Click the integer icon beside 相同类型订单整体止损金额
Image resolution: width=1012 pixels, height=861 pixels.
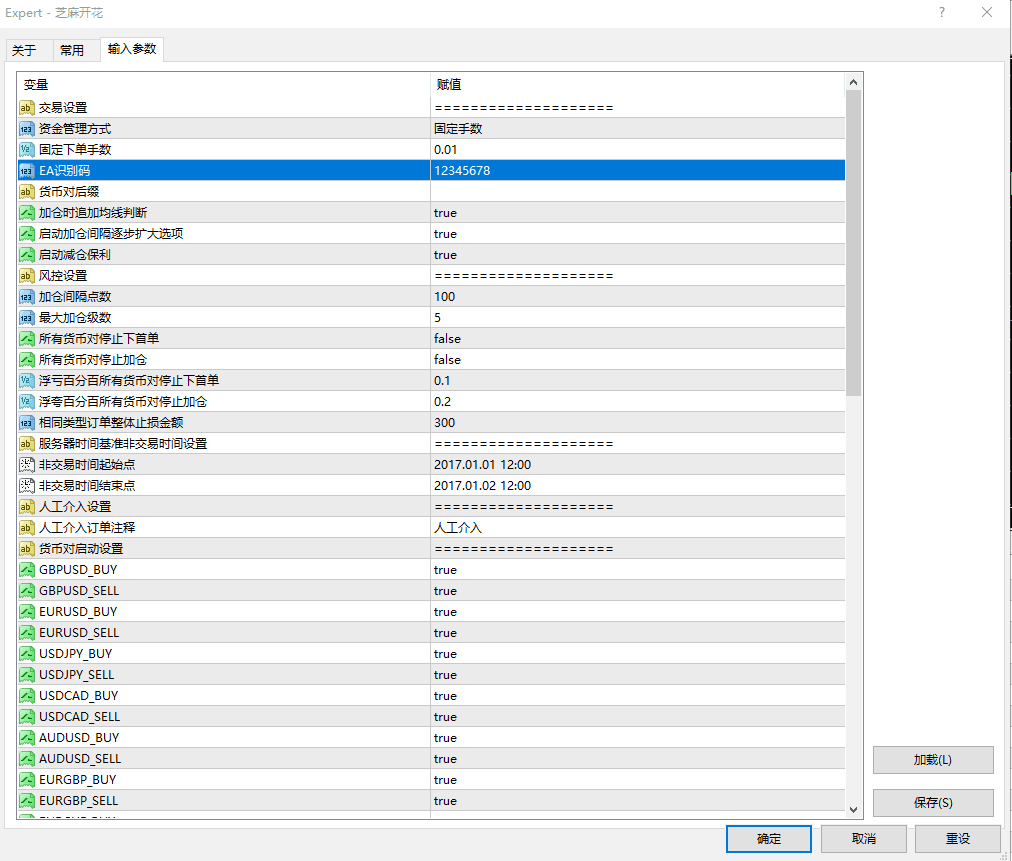pyautogui.click(x=26, y=423)
